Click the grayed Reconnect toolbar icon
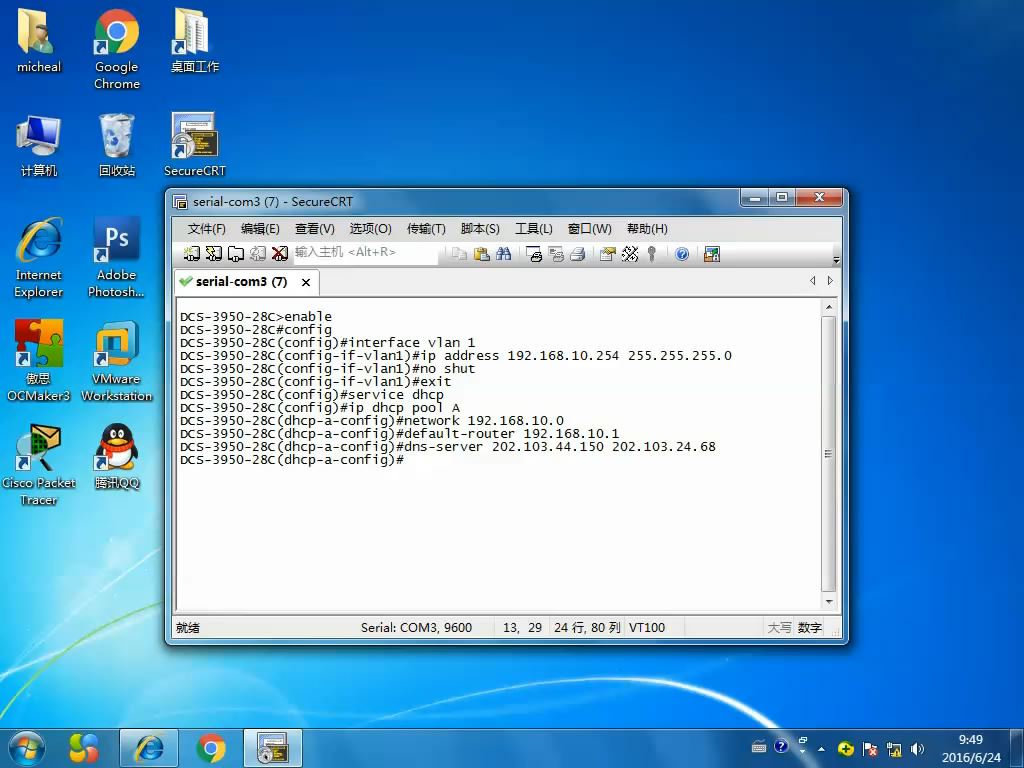This screenshot has width=1024, height=768. [x=258, y=254]
